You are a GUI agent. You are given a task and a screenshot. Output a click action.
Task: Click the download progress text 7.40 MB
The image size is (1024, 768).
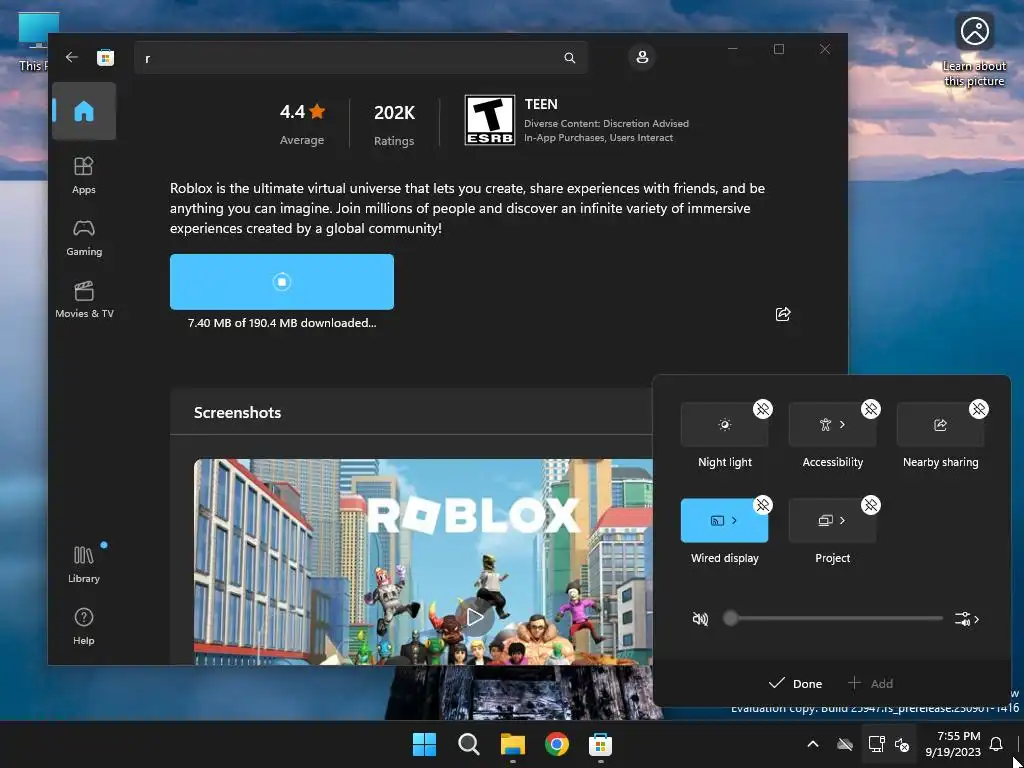point(281,323)
